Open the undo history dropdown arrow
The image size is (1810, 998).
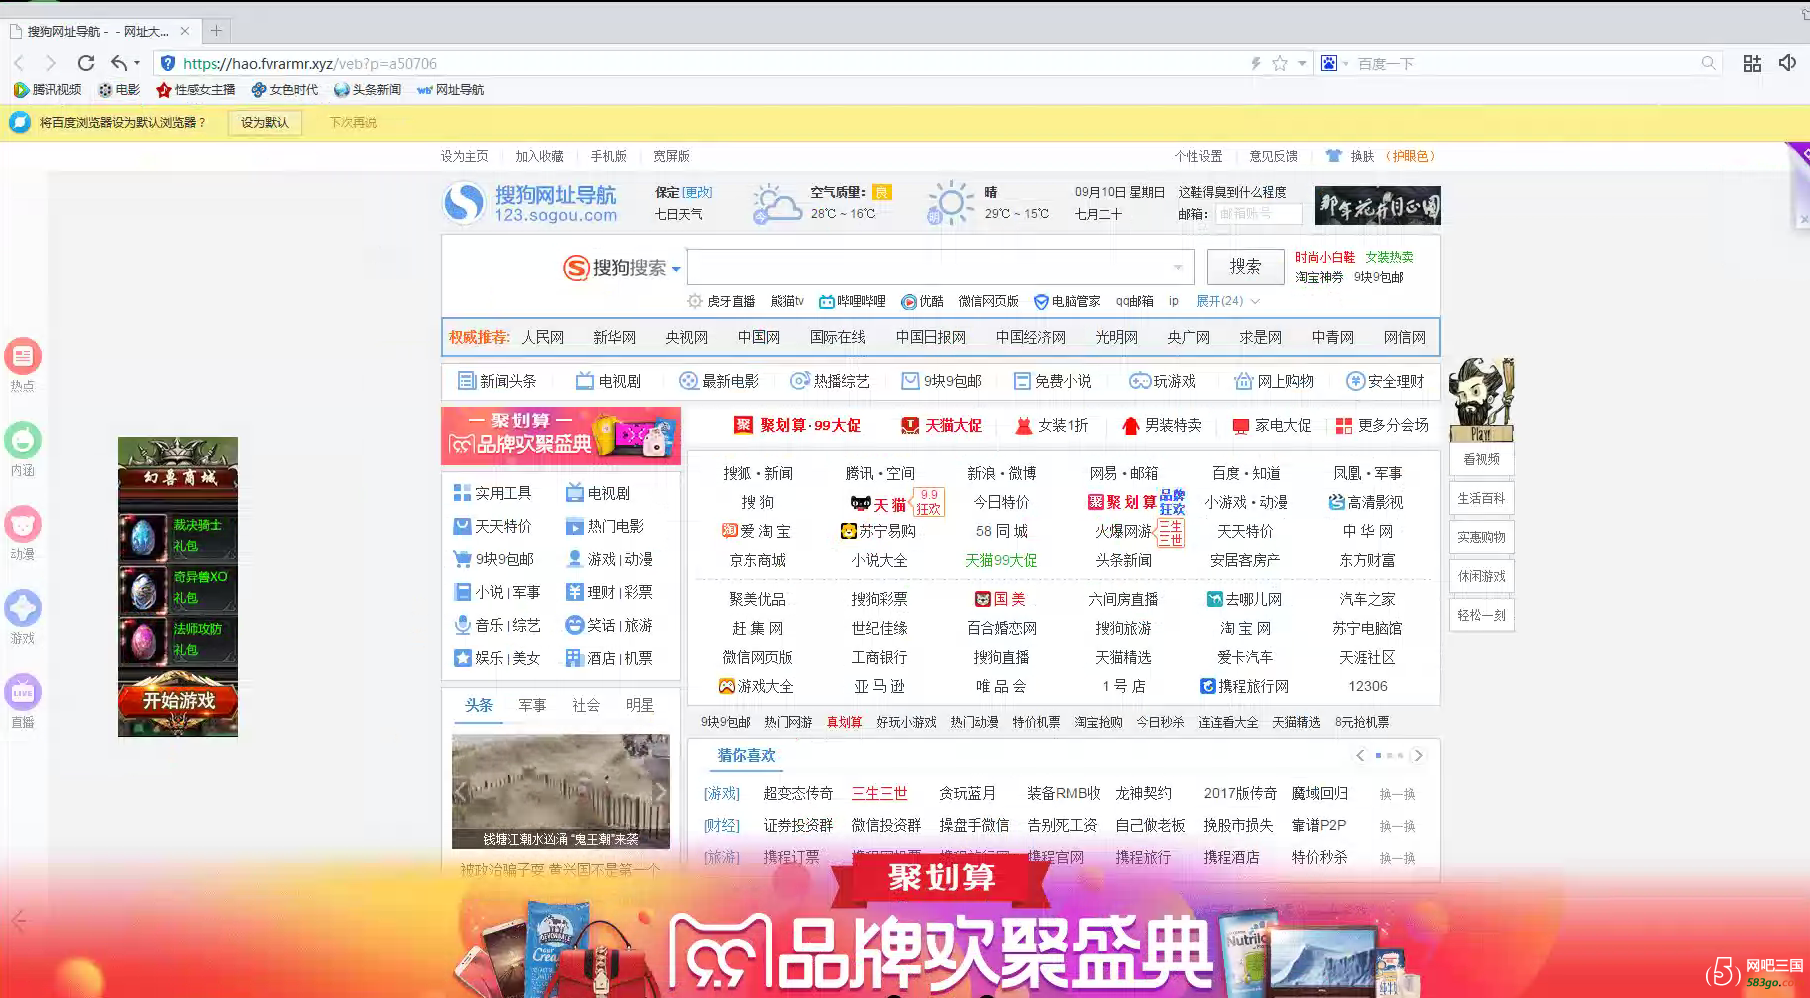tap(137, 63)
